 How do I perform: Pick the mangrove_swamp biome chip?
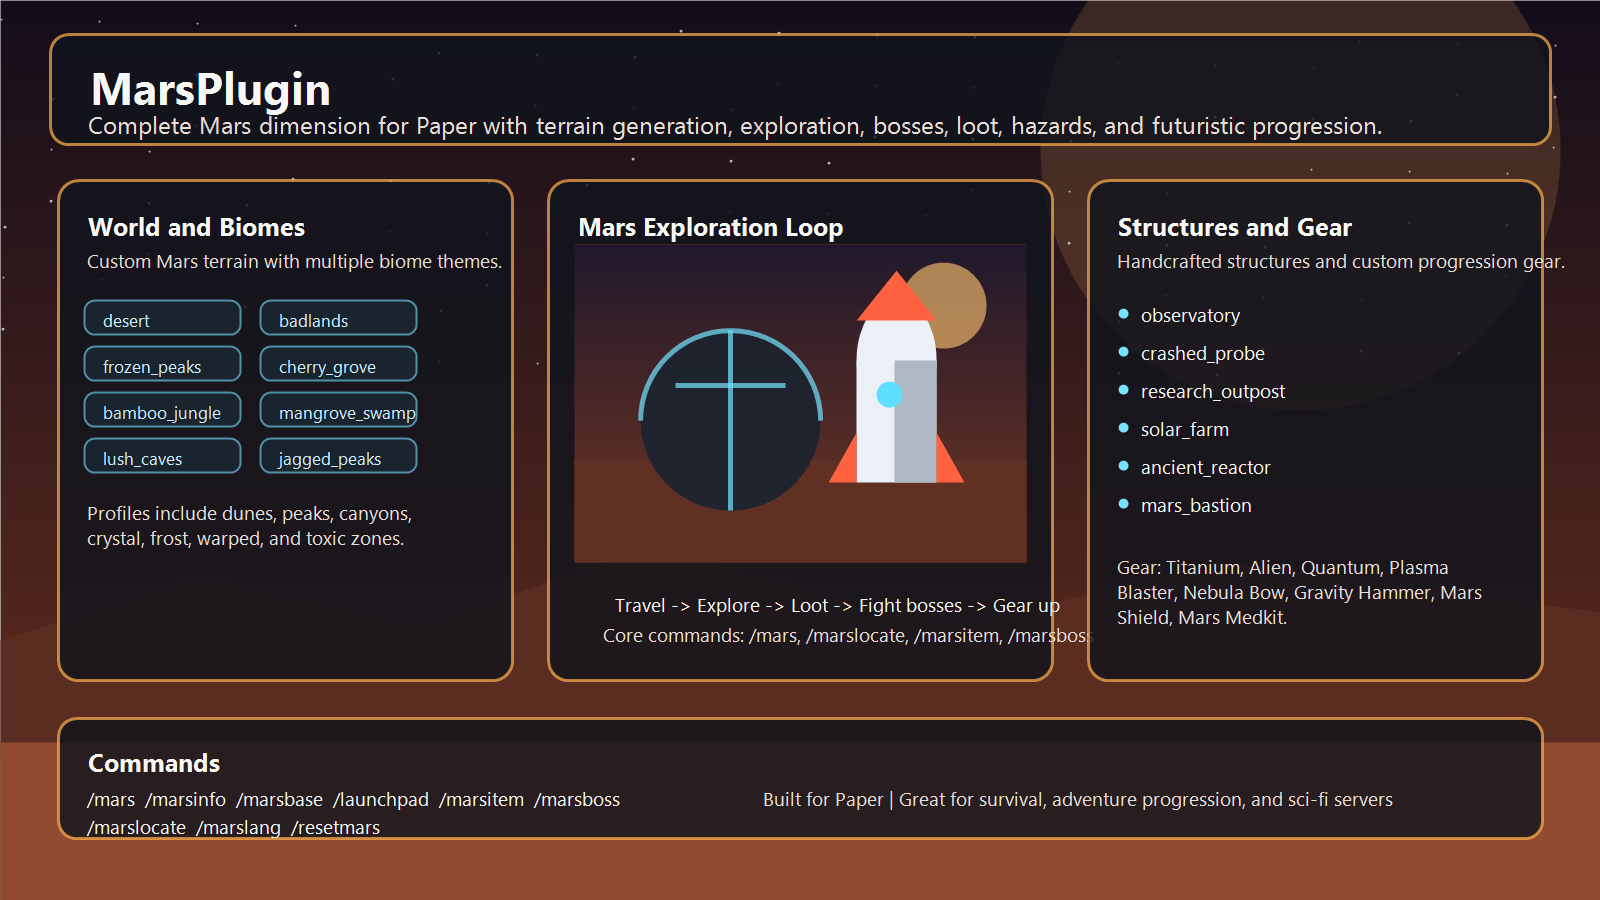pyautogui.click(x=339, y=410)
